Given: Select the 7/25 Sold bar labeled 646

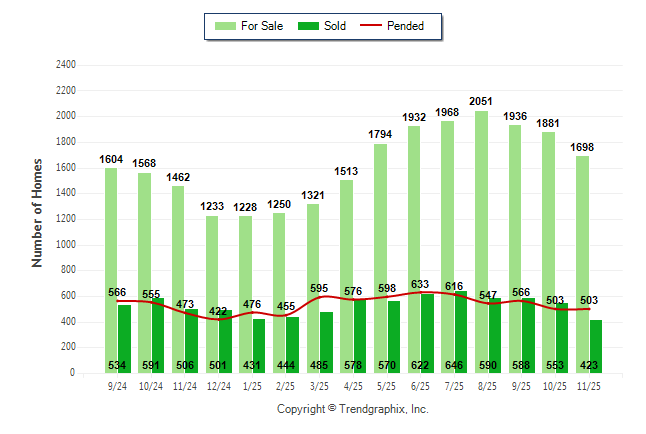Looking at the screenshot, I should pos(461,330).
